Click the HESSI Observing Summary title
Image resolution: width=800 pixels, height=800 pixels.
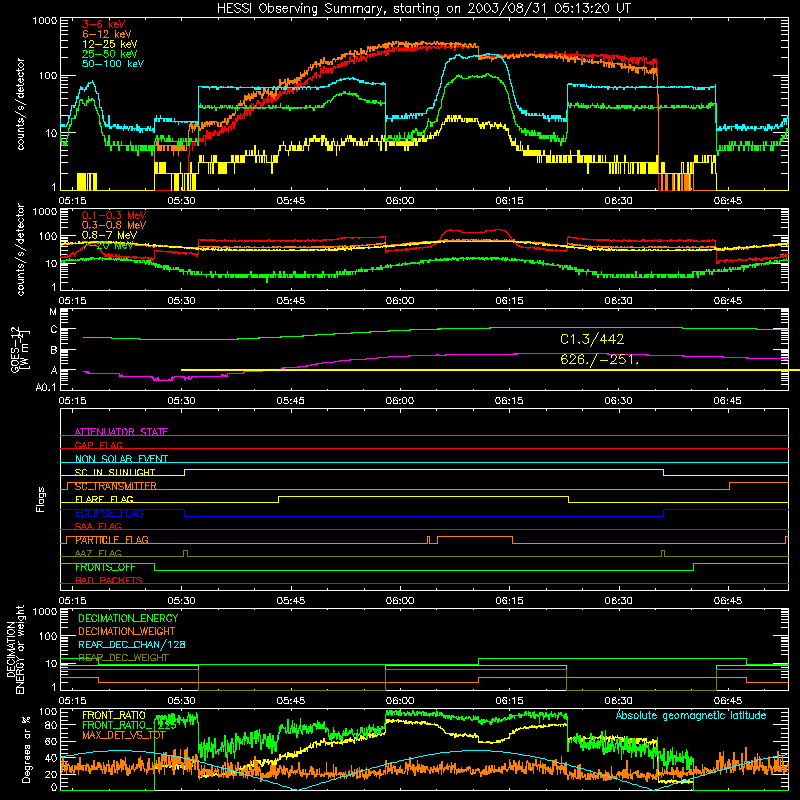(x=424, y=8)
